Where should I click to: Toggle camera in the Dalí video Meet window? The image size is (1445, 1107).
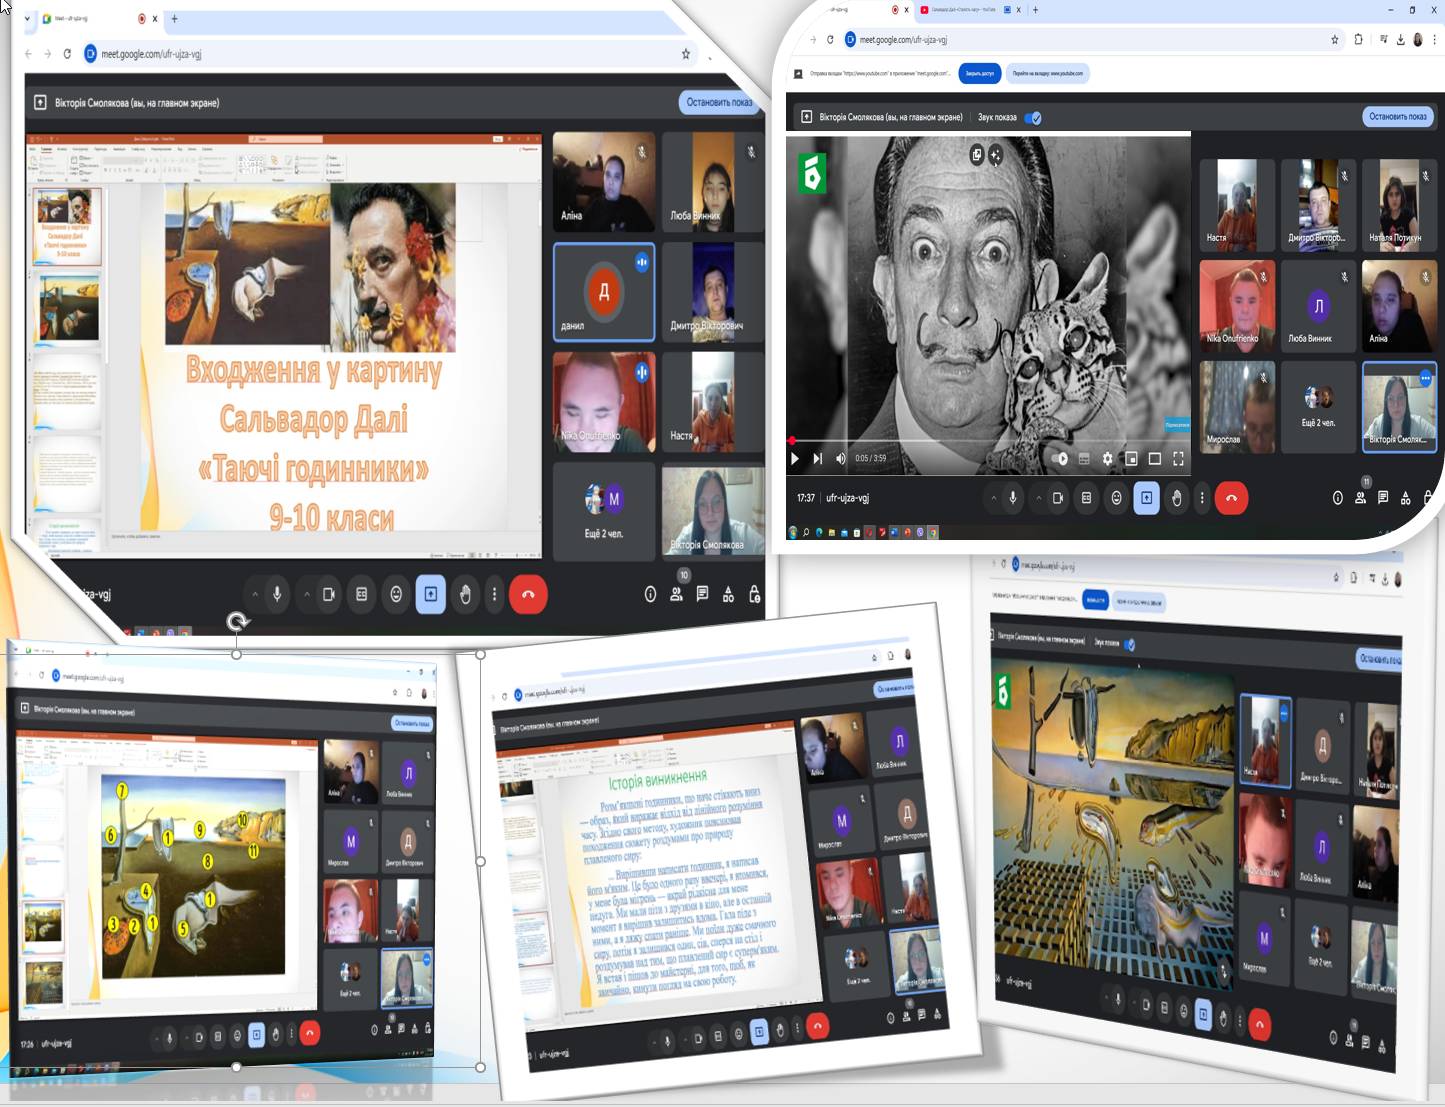pos(1058,498)
